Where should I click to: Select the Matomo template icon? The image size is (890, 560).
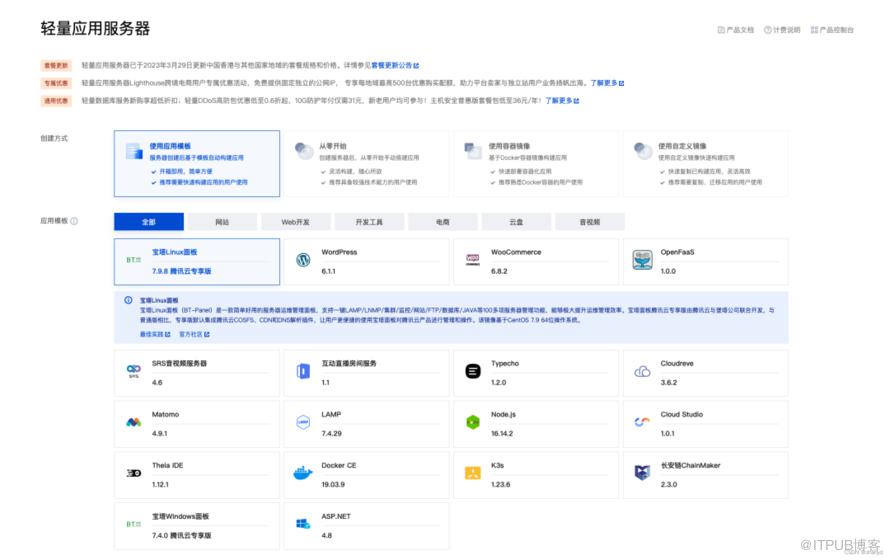click(x=134, y=422)
